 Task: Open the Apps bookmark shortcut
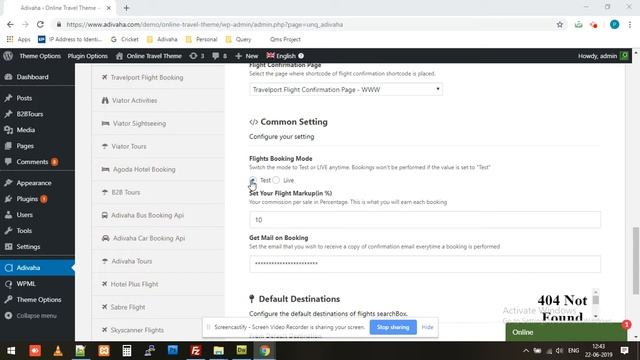(x=18, y=39)
